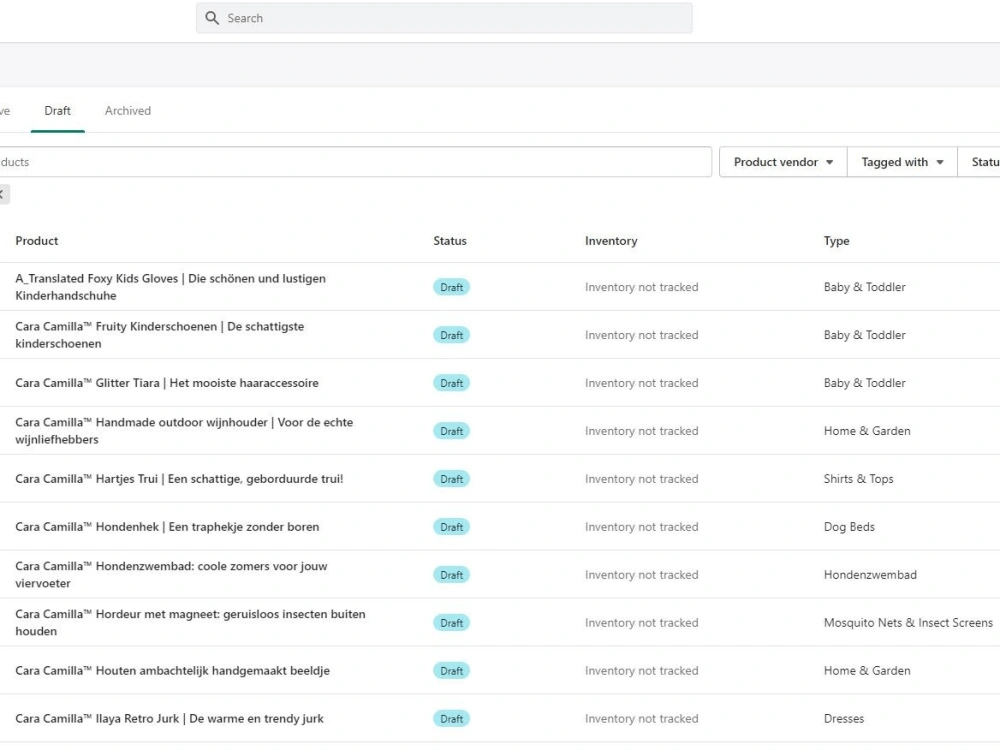
Task: Click Home & Garden type in wijnhouder row
Action: tap(867, 431)
